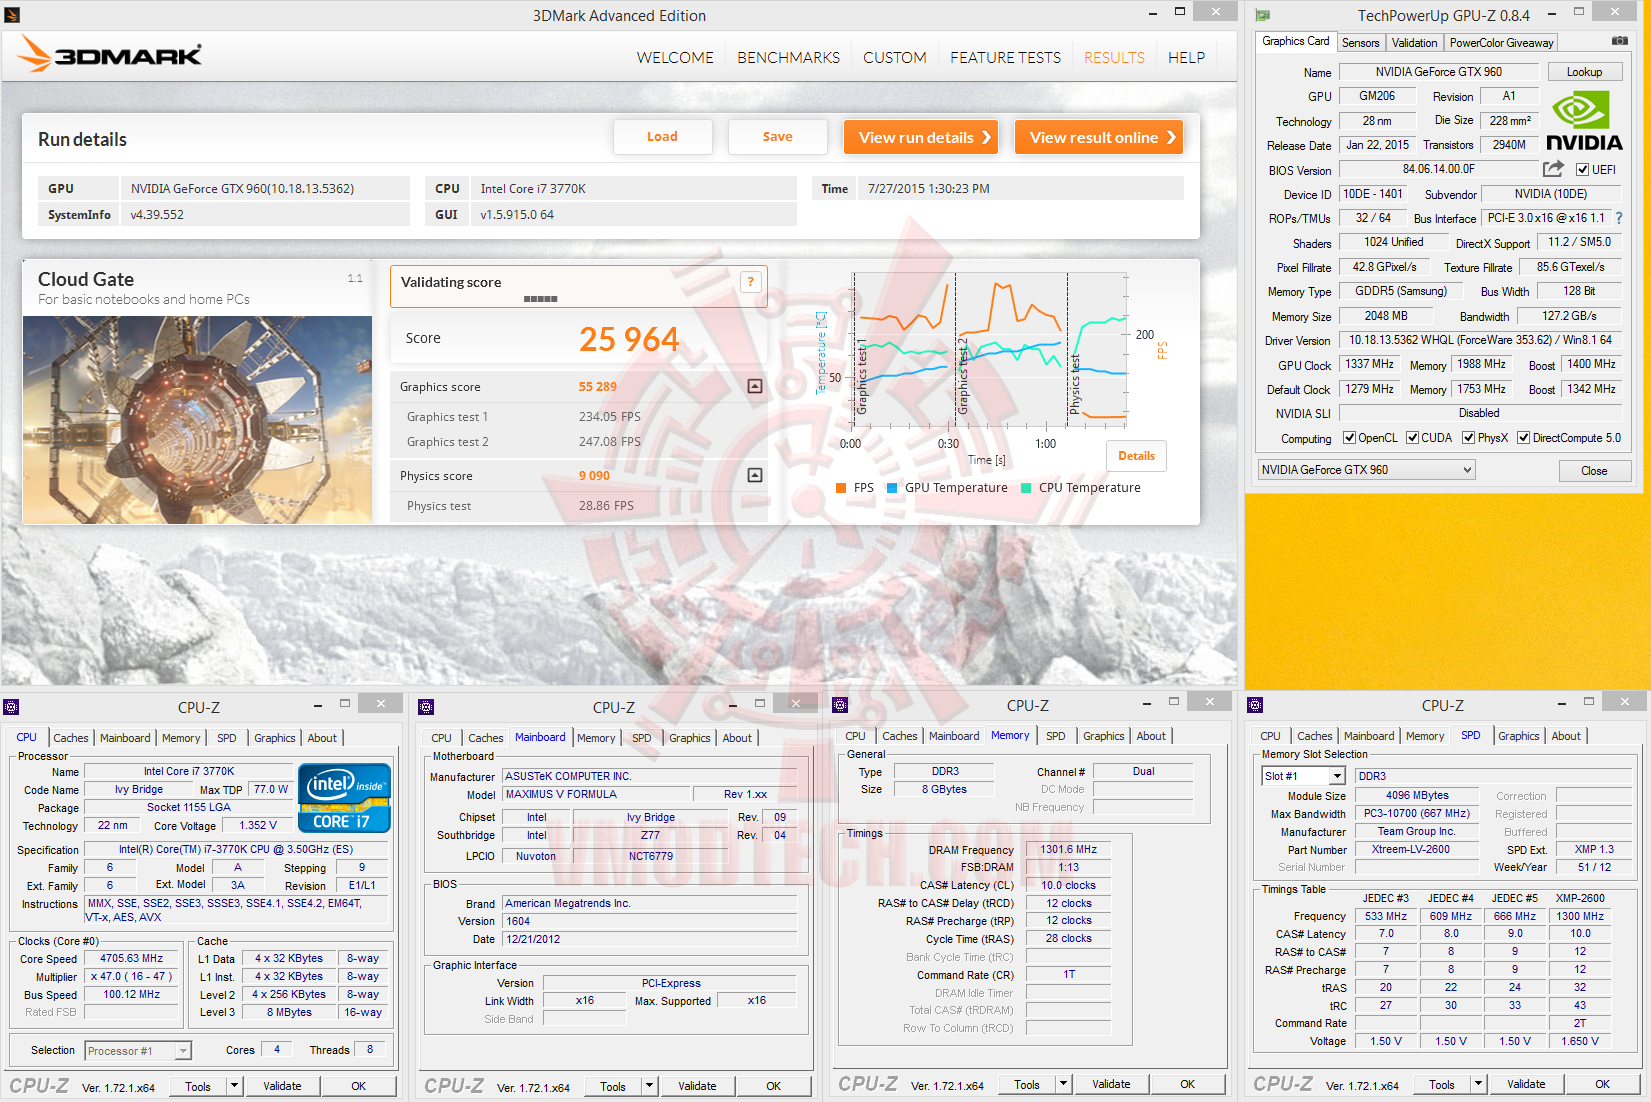Click the orange FPS legend swatch
Image resolution: width=1651 pixels, height=1102 pixels.
point(841,488)
